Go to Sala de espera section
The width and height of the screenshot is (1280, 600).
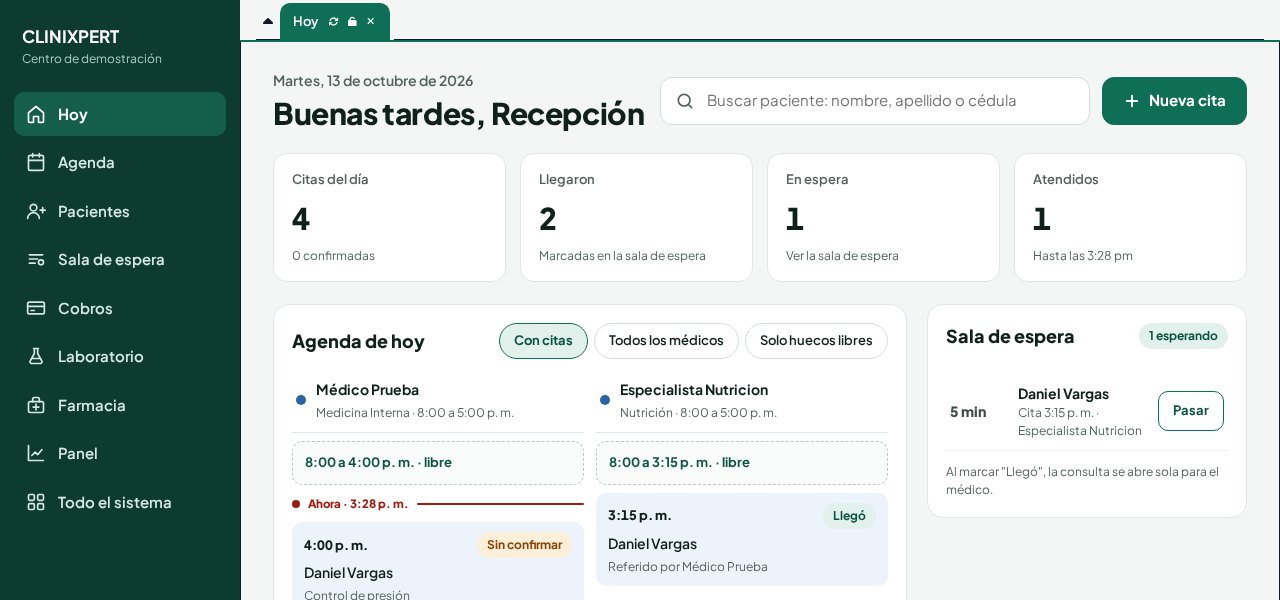click(x=120, y=259)
